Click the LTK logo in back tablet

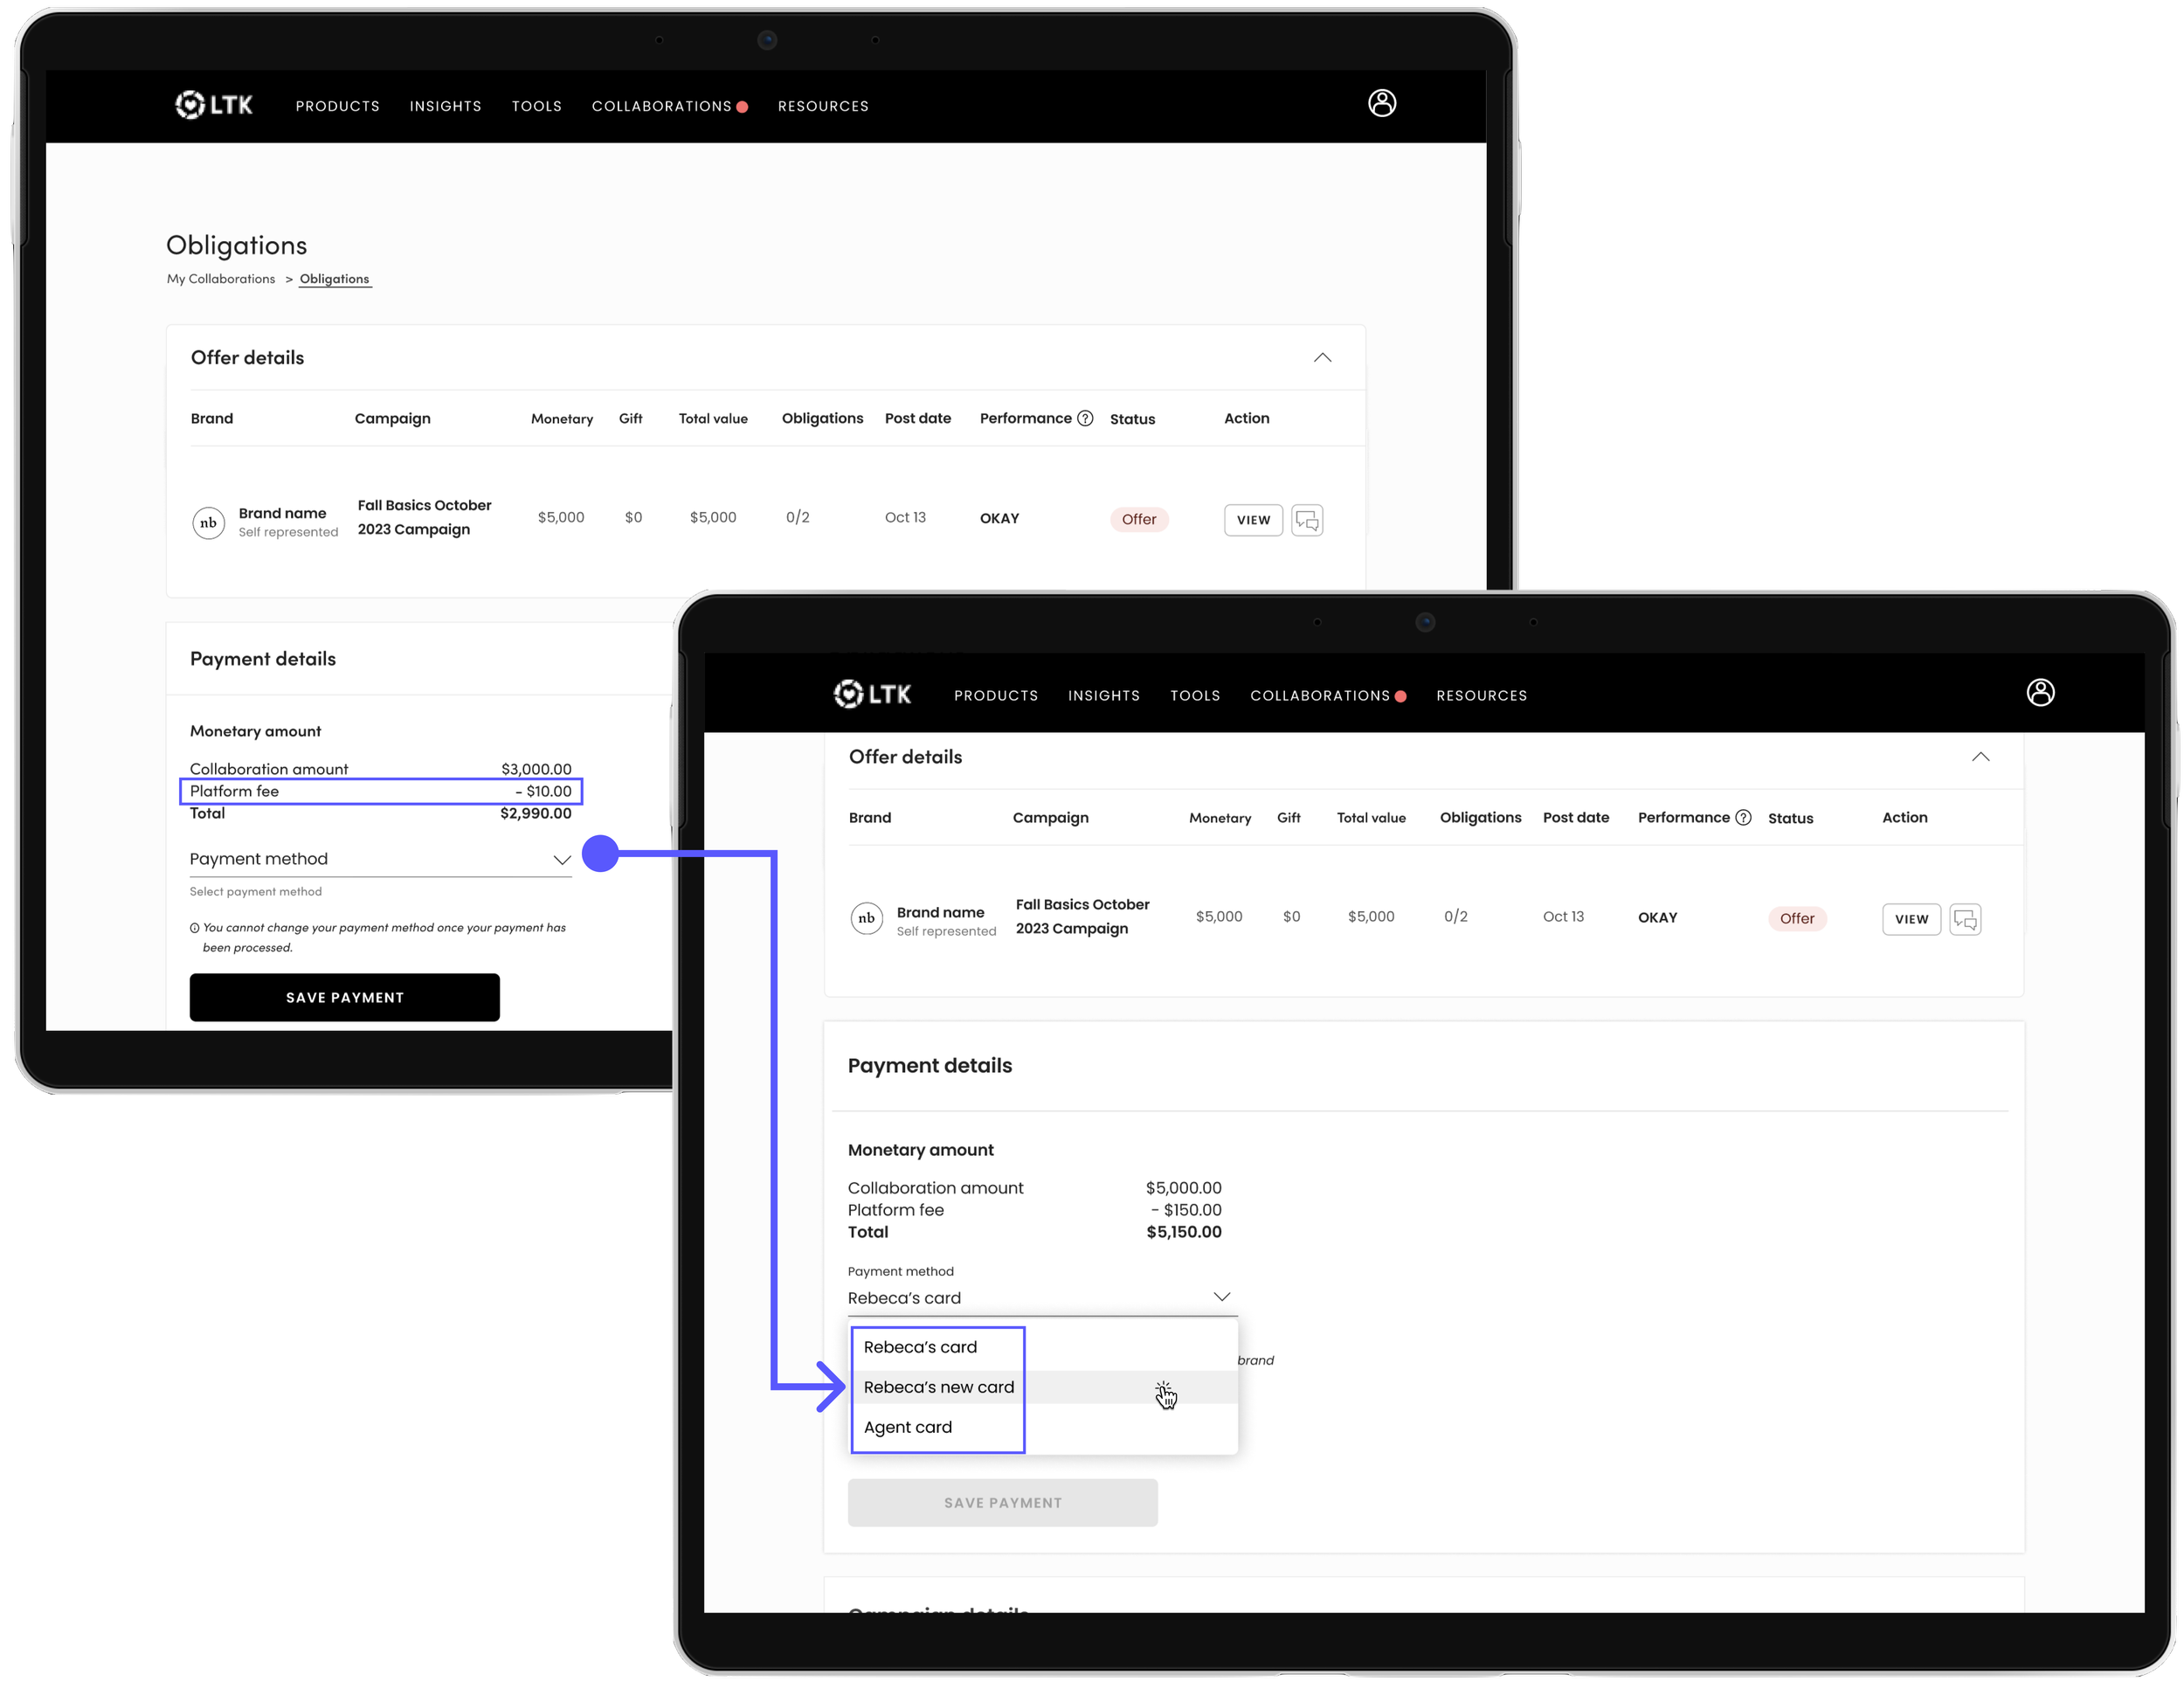pyautogui.click(x=213, y=105)
